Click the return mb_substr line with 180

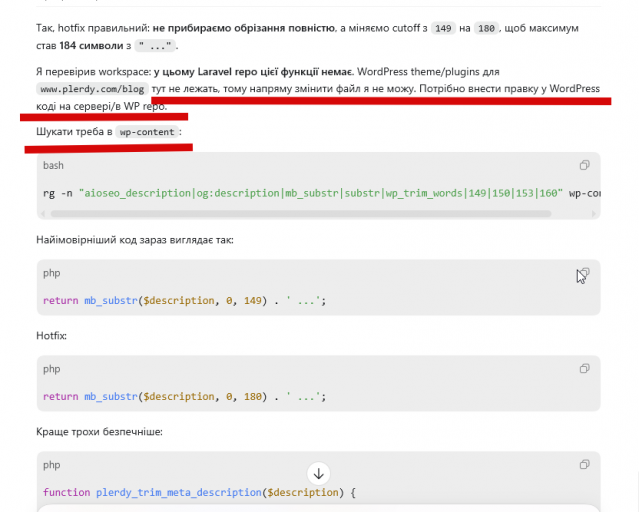185,397
